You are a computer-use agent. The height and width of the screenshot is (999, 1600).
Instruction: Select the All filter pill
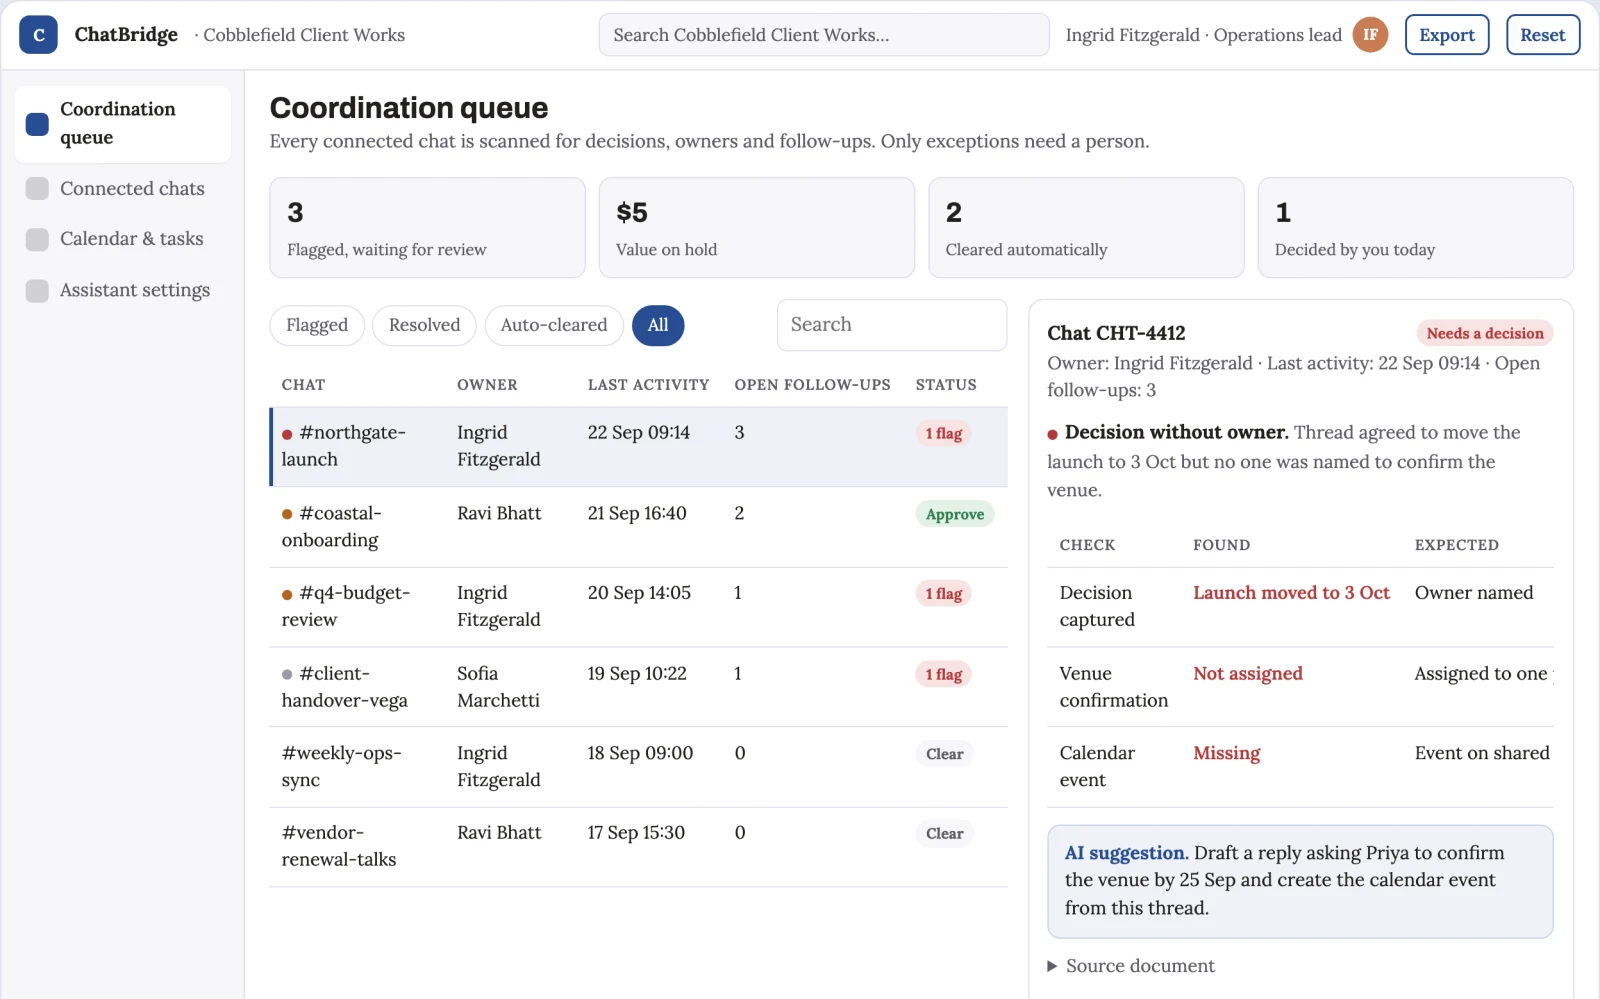click(658, 325)
